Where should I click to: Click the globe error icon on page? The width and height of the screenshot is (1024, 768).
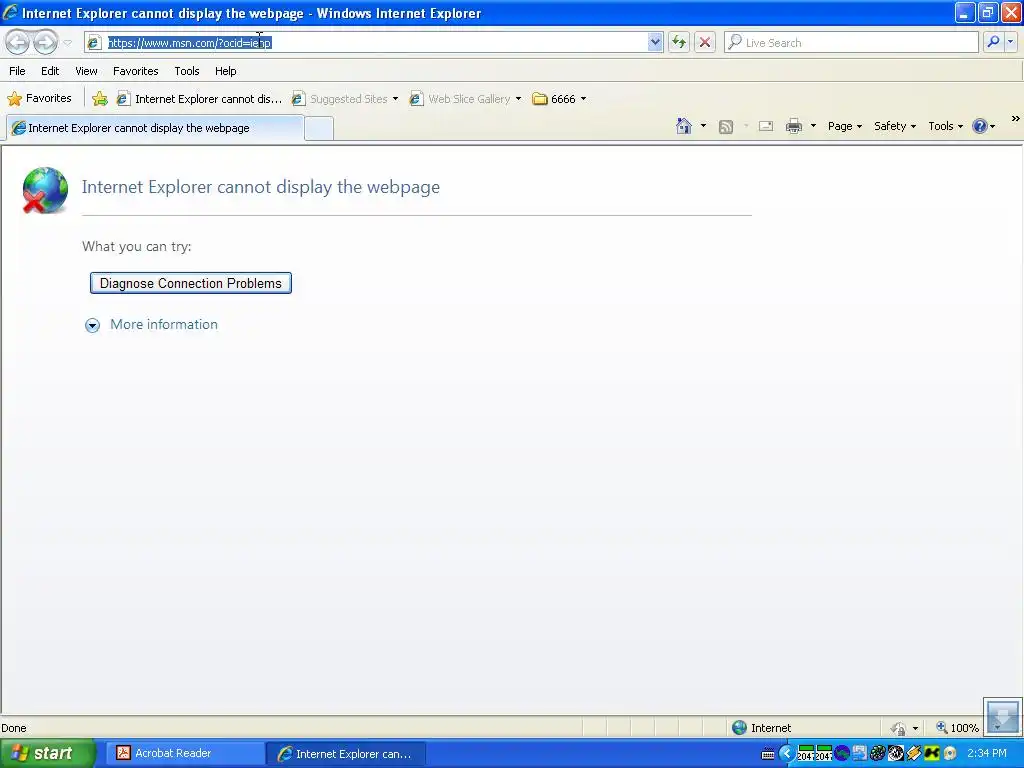point(44,190)
